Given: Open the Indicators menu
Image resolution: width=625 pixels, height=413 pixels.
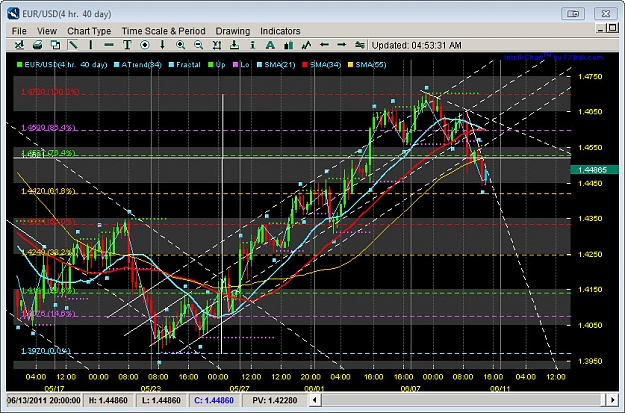Looking at the screenshot, I should pos(280,31).
